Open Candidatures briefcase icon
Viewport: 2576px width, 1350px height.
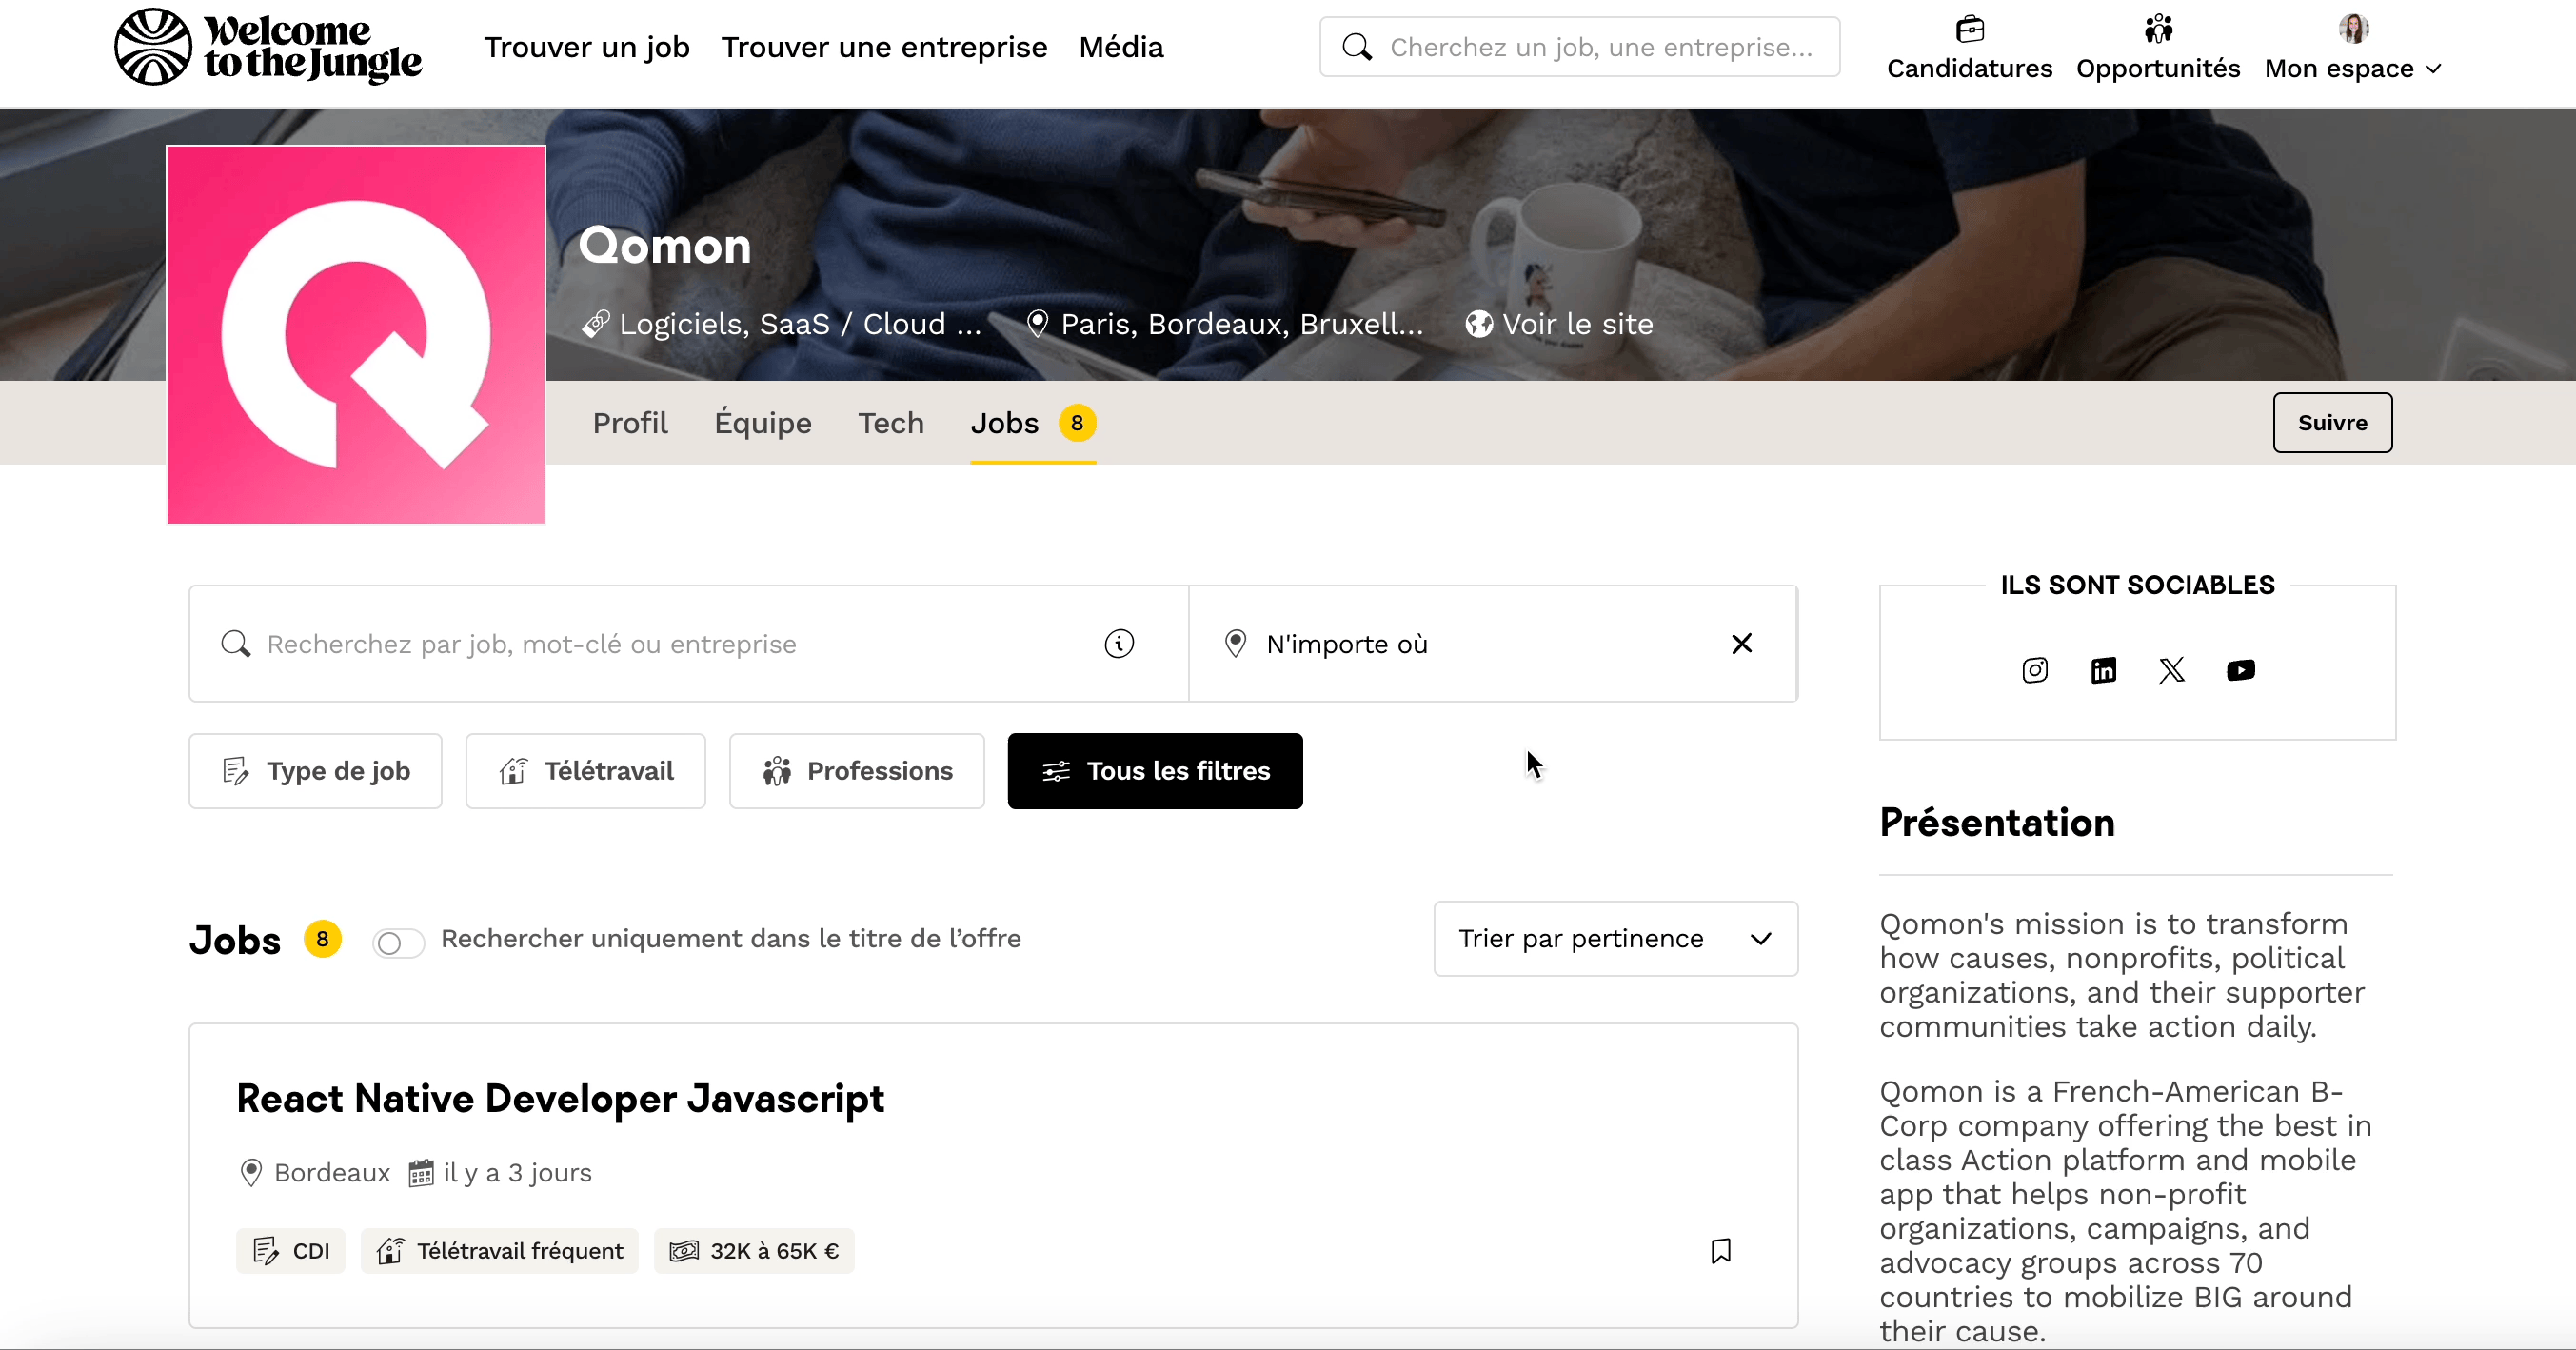click(x=1969, y=30)
